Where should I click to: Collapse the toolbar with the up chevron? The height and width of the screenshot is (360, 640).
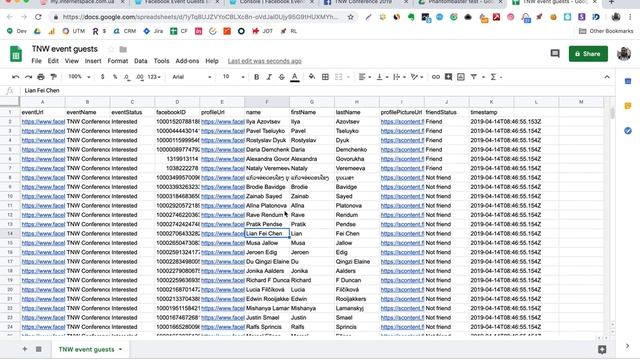coord(607,77)
